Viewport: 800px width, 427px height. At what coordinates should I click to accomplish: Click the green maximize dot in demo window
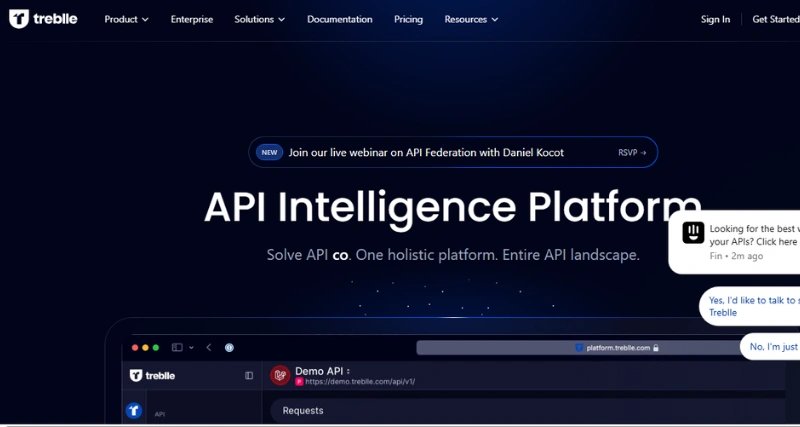coord(156,347)
